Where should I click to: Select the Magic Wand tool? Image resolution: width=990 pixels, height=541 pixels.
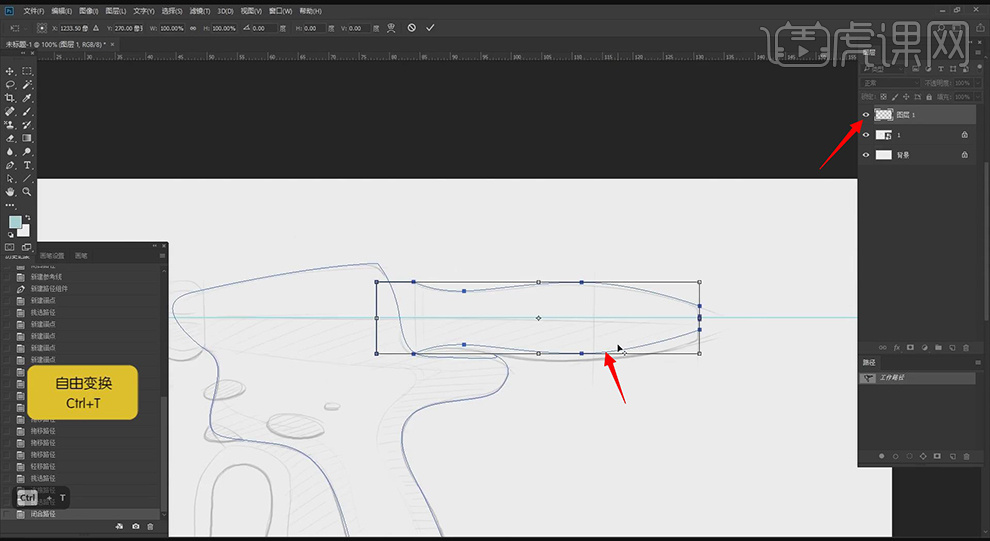[x=27, y=85]
